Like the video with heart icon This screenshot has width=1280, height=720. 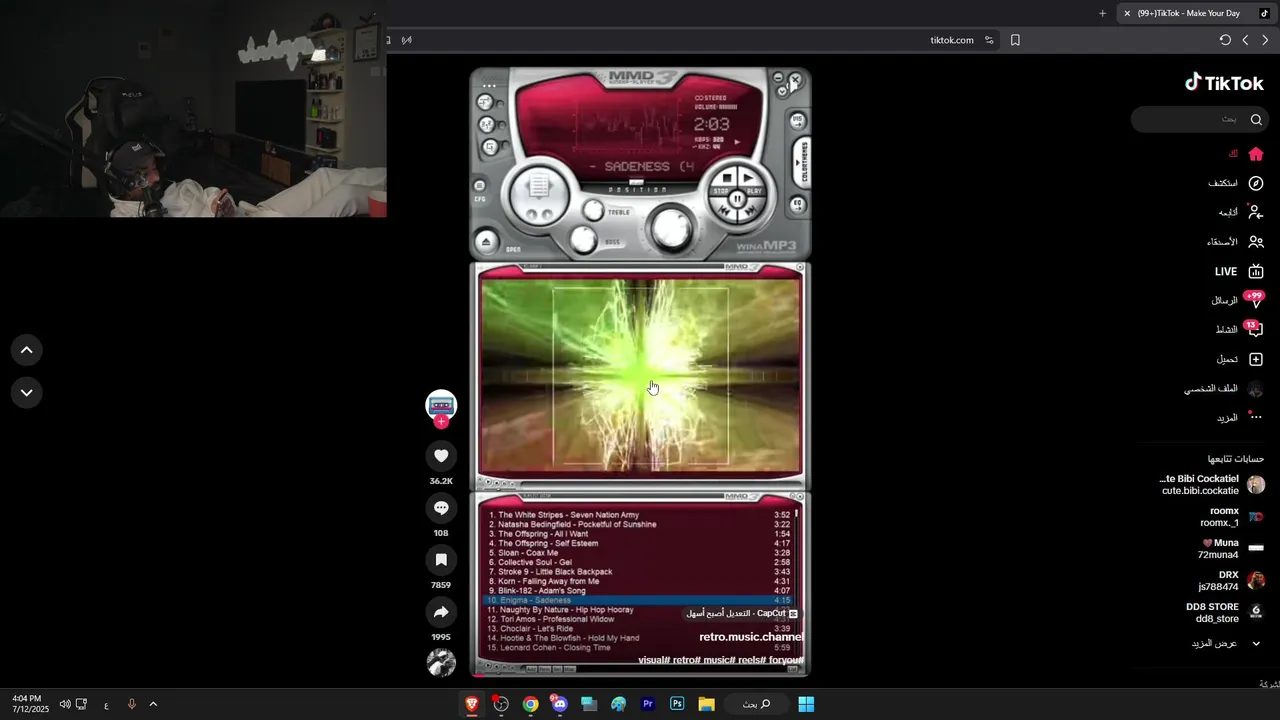tap(441, 456)
